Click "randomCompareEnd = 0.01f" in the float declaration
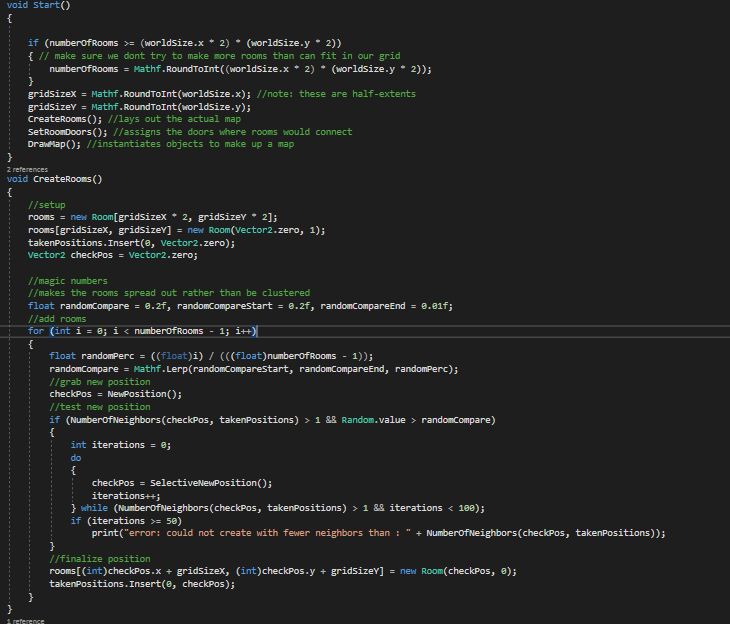This screenshot has height=624, width=730. (384, 306)
